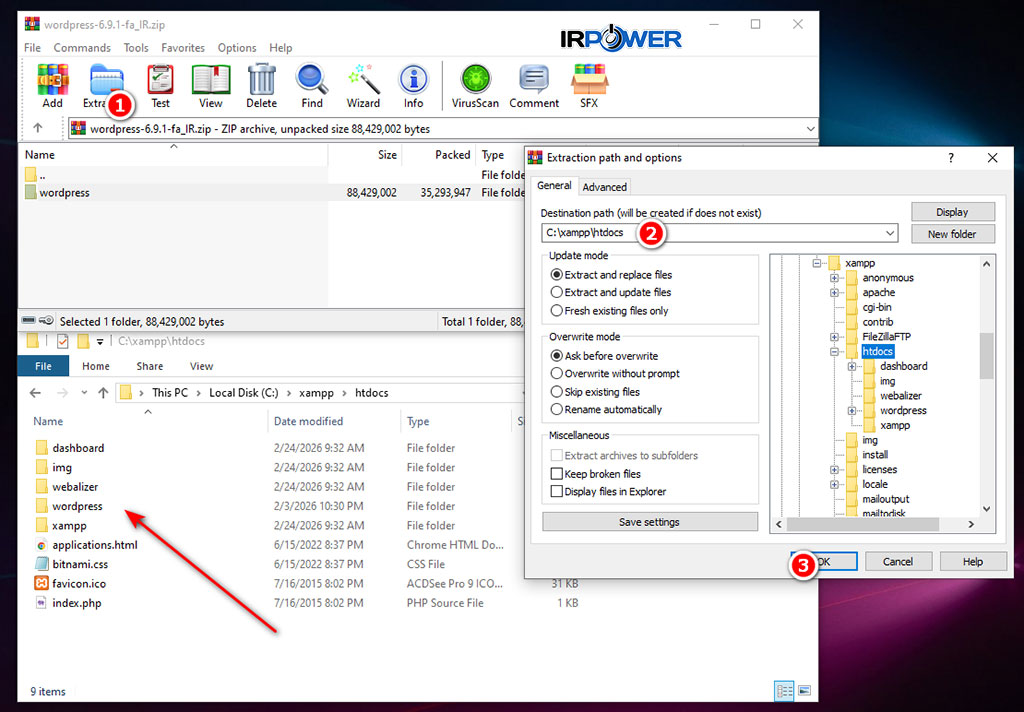Launch the Wizard tool
Viewport: 1024px width, 712px height.
point(363,85)
